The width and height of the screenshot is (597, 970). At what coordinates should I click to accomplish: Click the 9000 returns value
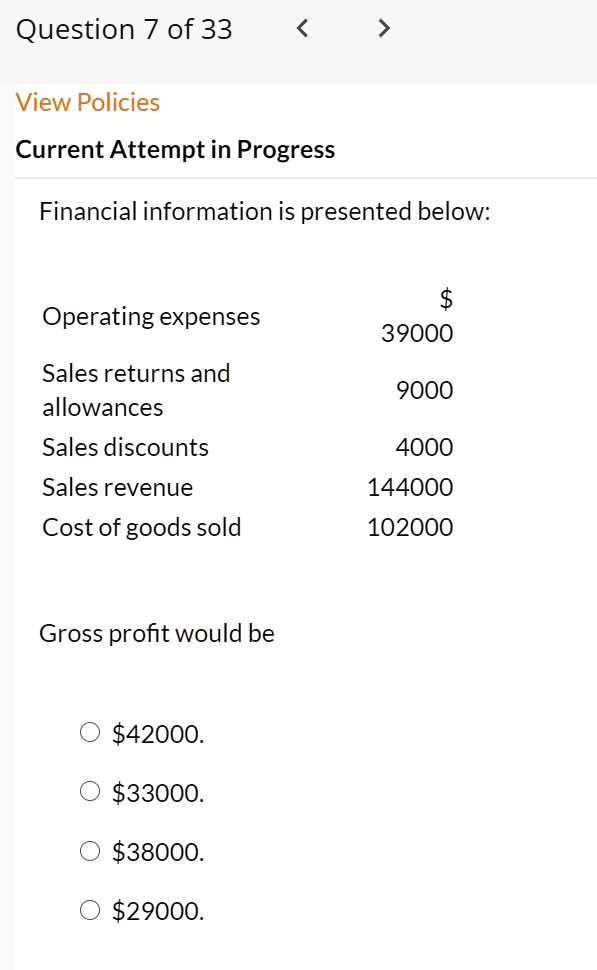pos(424,390)
